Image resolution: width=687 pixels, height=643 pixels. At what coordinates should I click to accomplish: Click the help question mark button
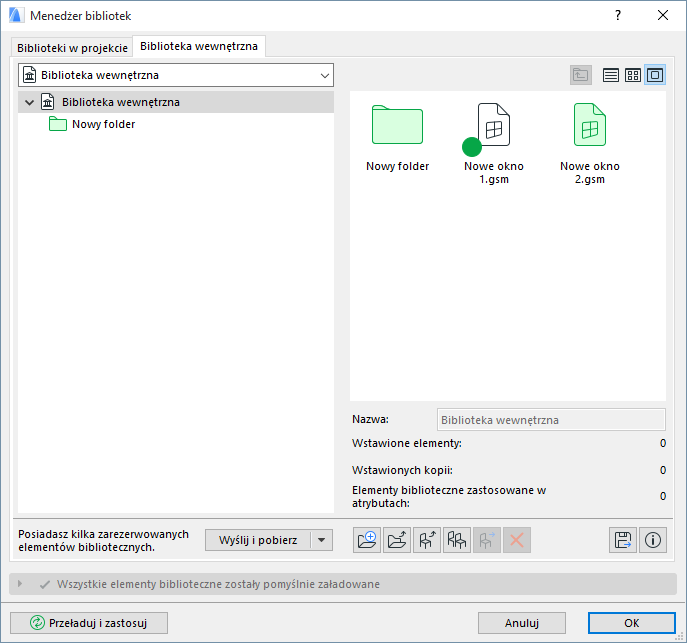point(618,15)
